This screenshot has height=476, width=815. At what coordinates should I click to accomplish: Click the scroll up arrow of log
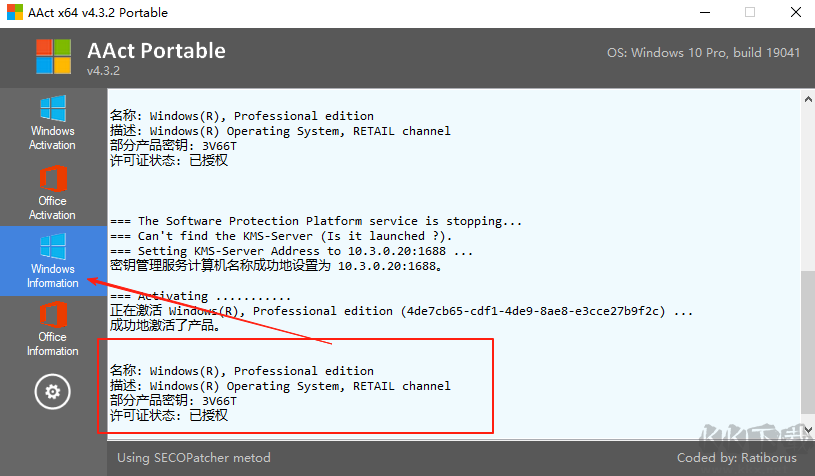808,99
